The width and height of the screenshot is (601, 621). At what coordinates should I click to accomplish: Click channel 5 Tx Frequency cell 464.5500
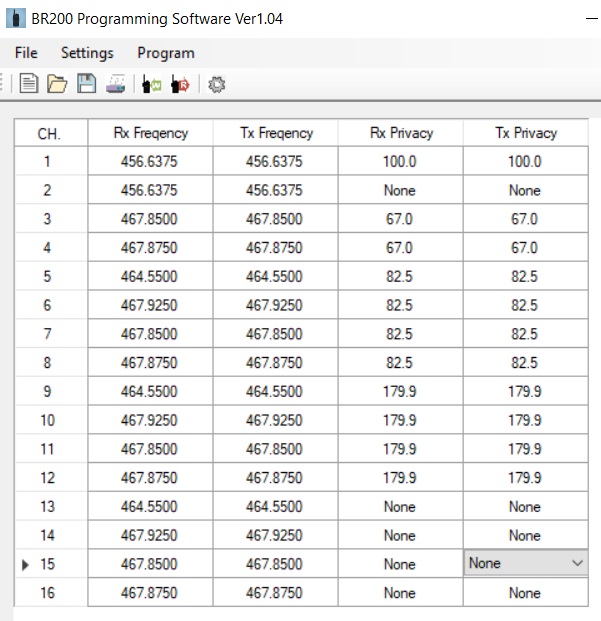point(276,276)
